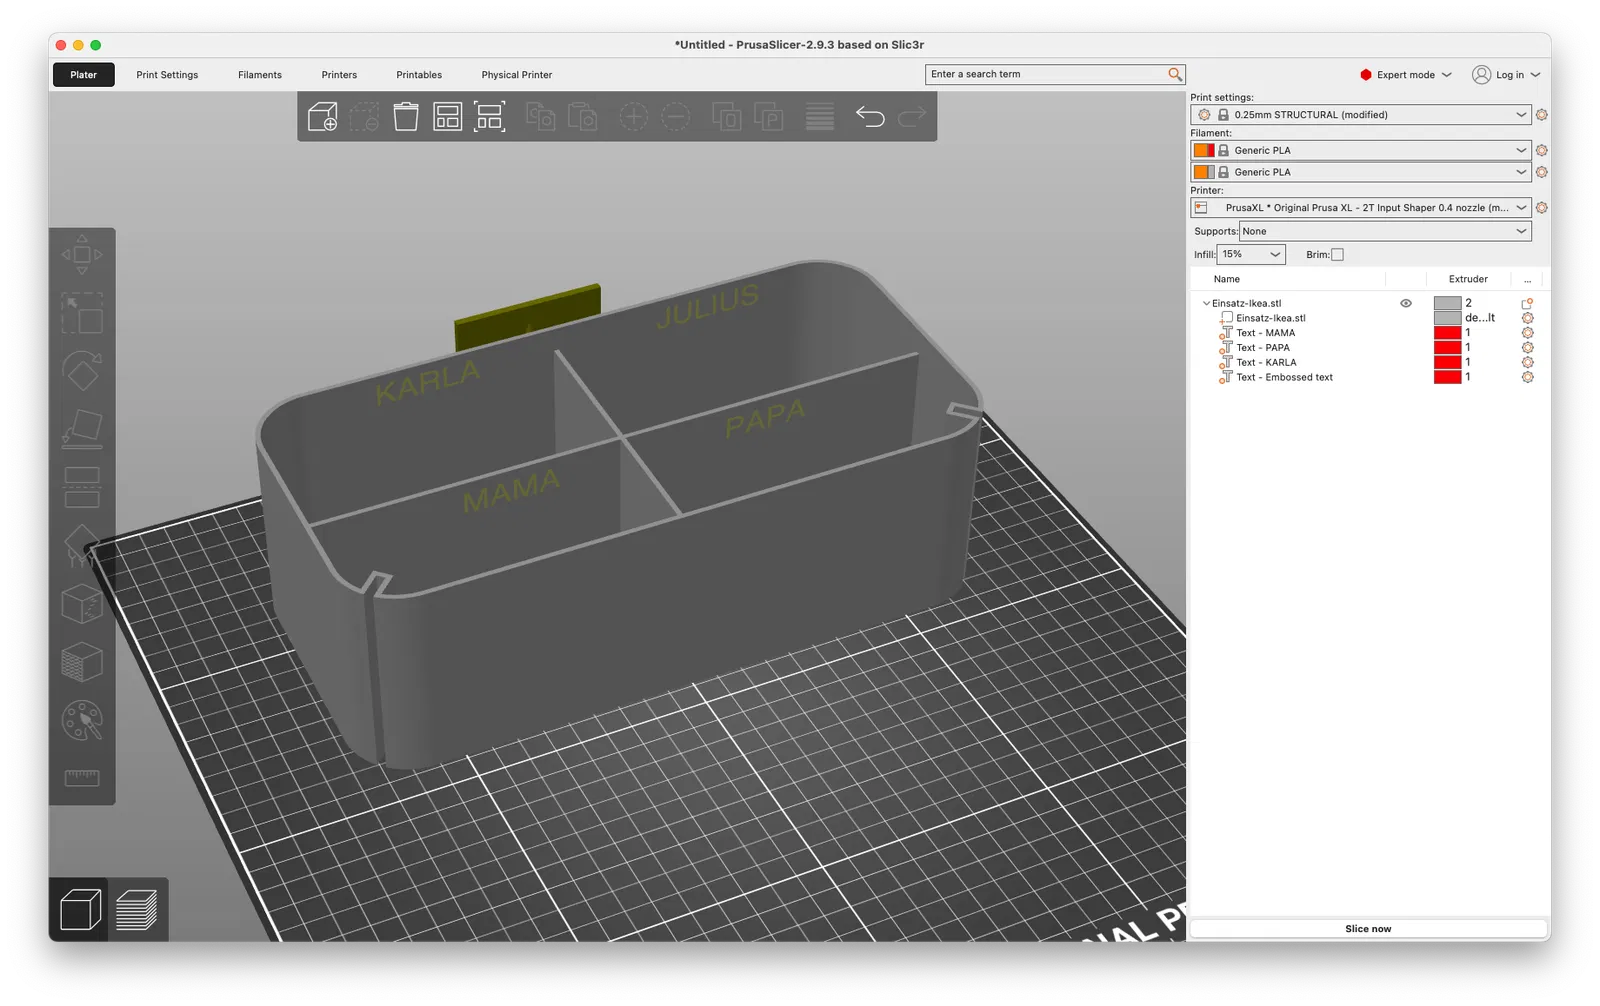Click the Arrange objects icon in toolbar
Screen dimensions: 1600x1006
pyautogui.click(x=447, y=116)
